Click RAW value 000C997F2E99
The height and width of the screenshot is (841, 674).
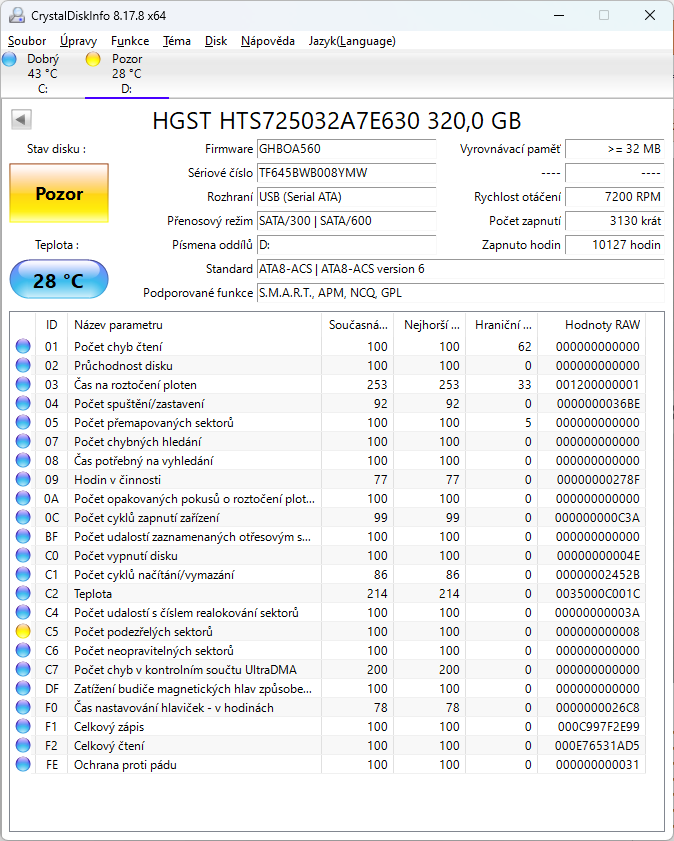pyautogui.click(x=598, y=727)
